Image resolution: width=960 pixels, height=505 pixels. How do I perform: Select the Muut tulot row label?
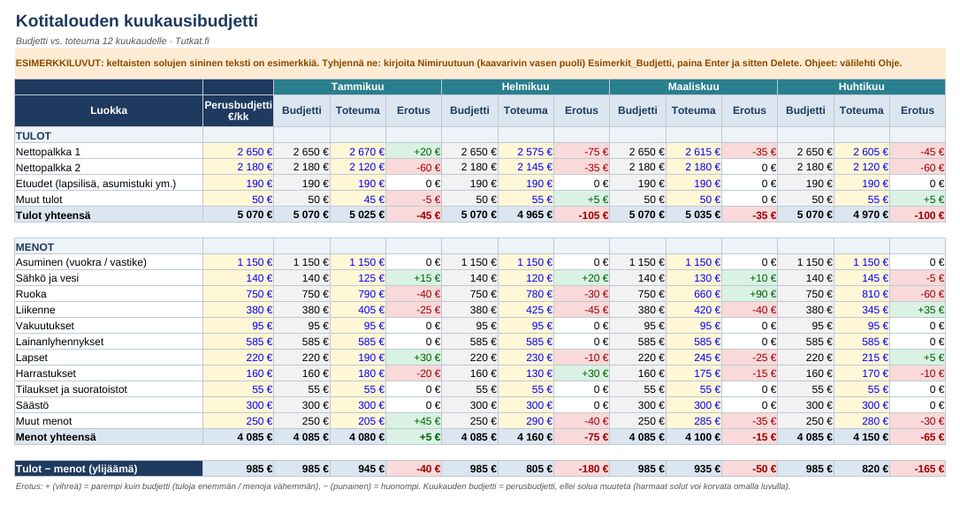(109, 199)
